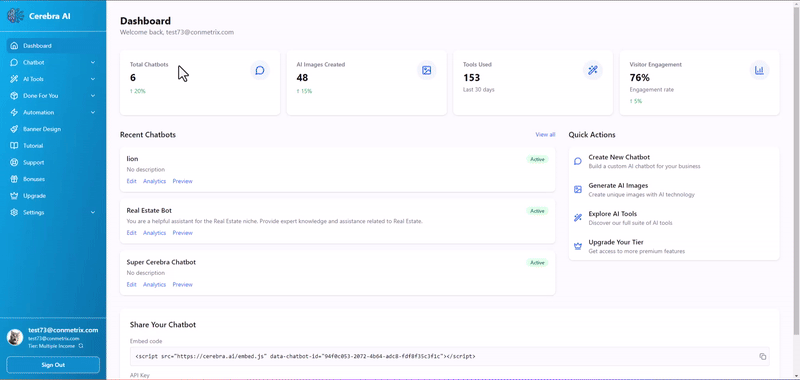Image resolution: width=800 pixels, height=380 pixels.
Task: Select Explore AI Tools quick action
Action: (673, 218)
